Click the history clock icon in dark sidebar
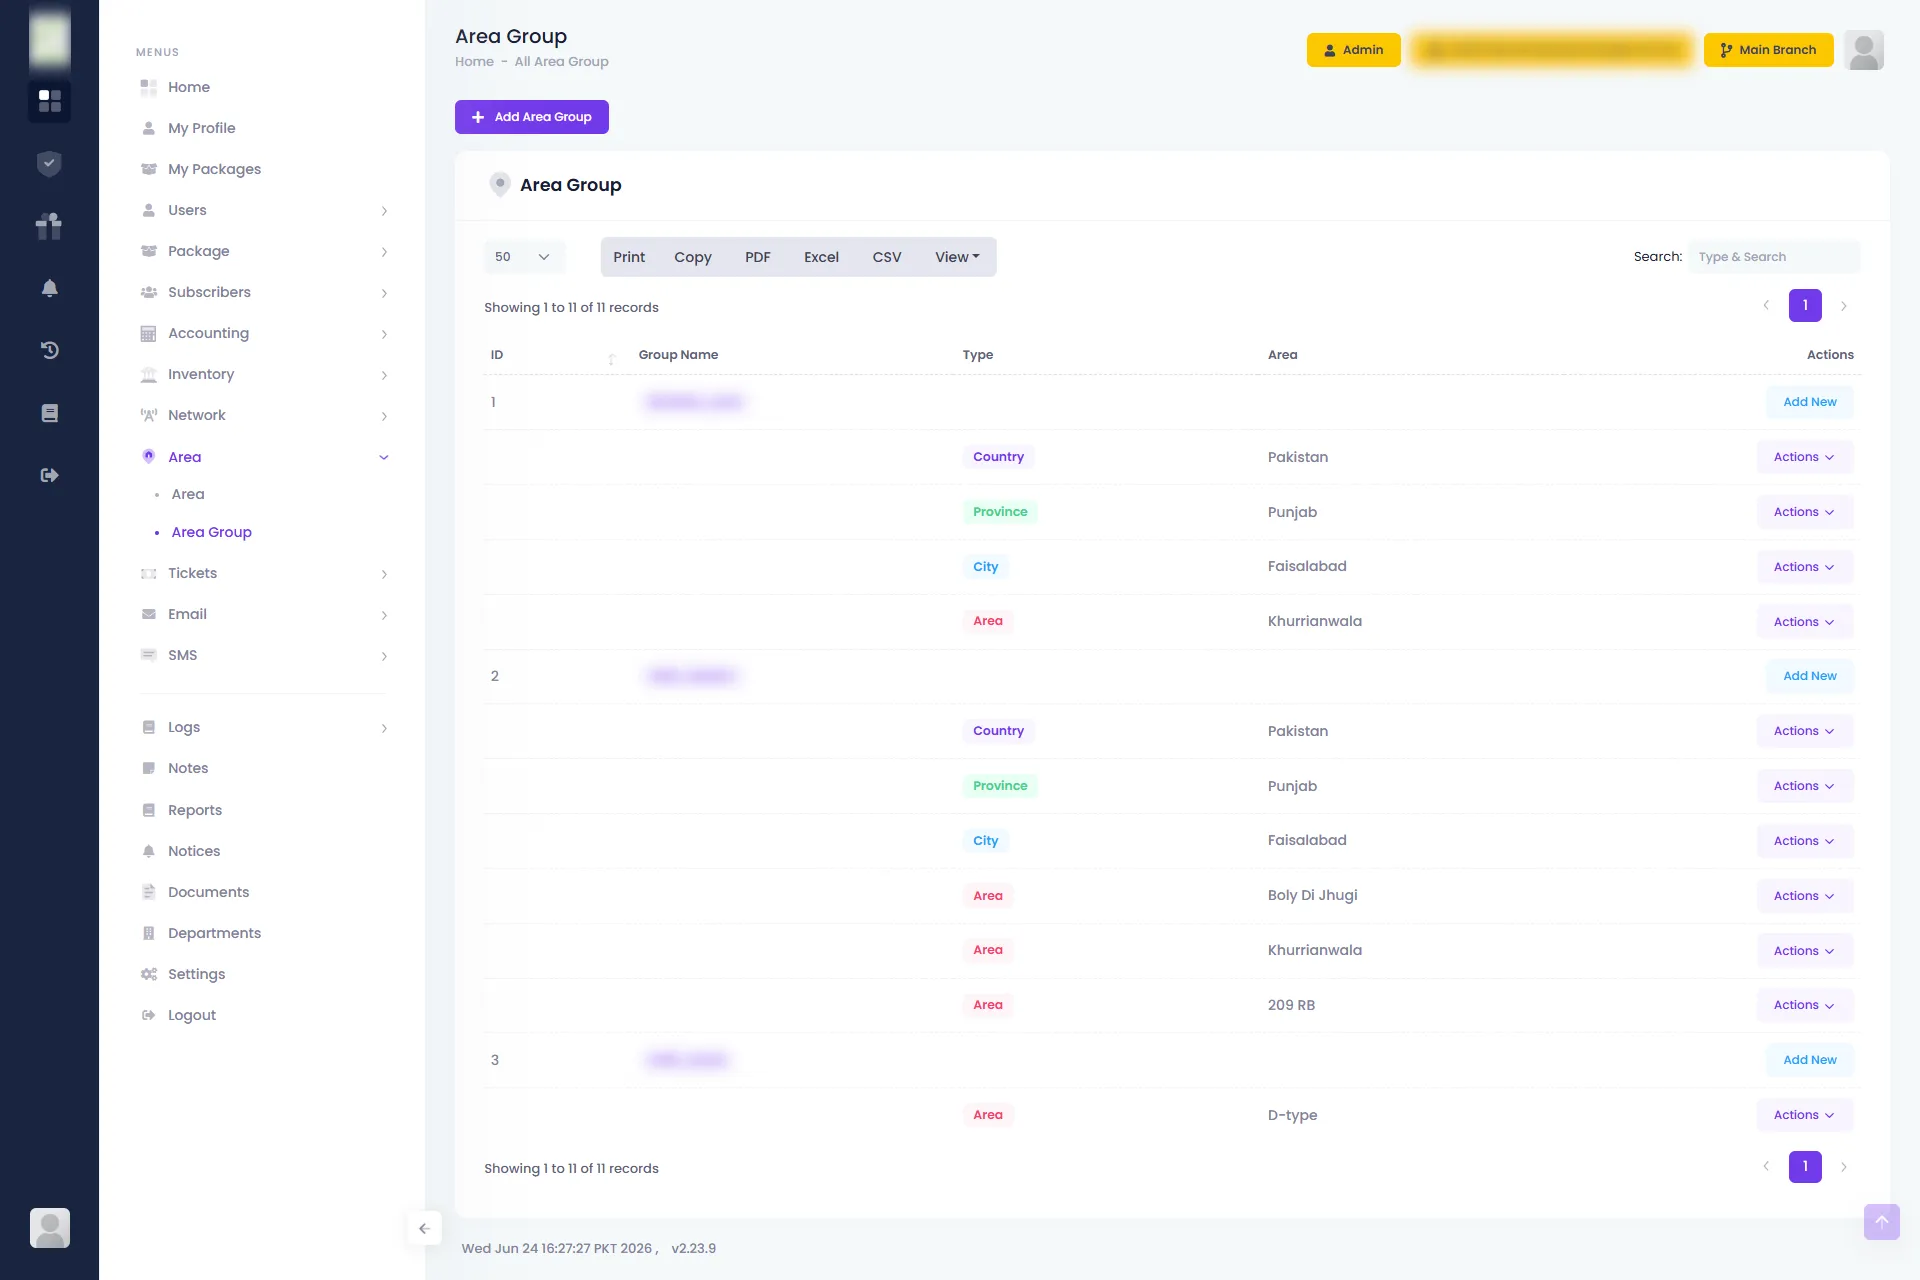 [x=49, y=350]
